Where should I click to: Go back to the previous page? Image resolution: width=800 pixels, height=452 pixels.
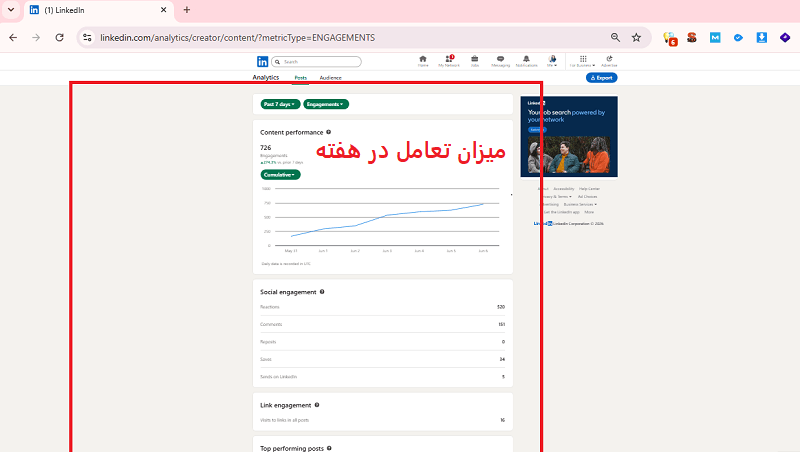pyautogui.click(x=13, y=38)
